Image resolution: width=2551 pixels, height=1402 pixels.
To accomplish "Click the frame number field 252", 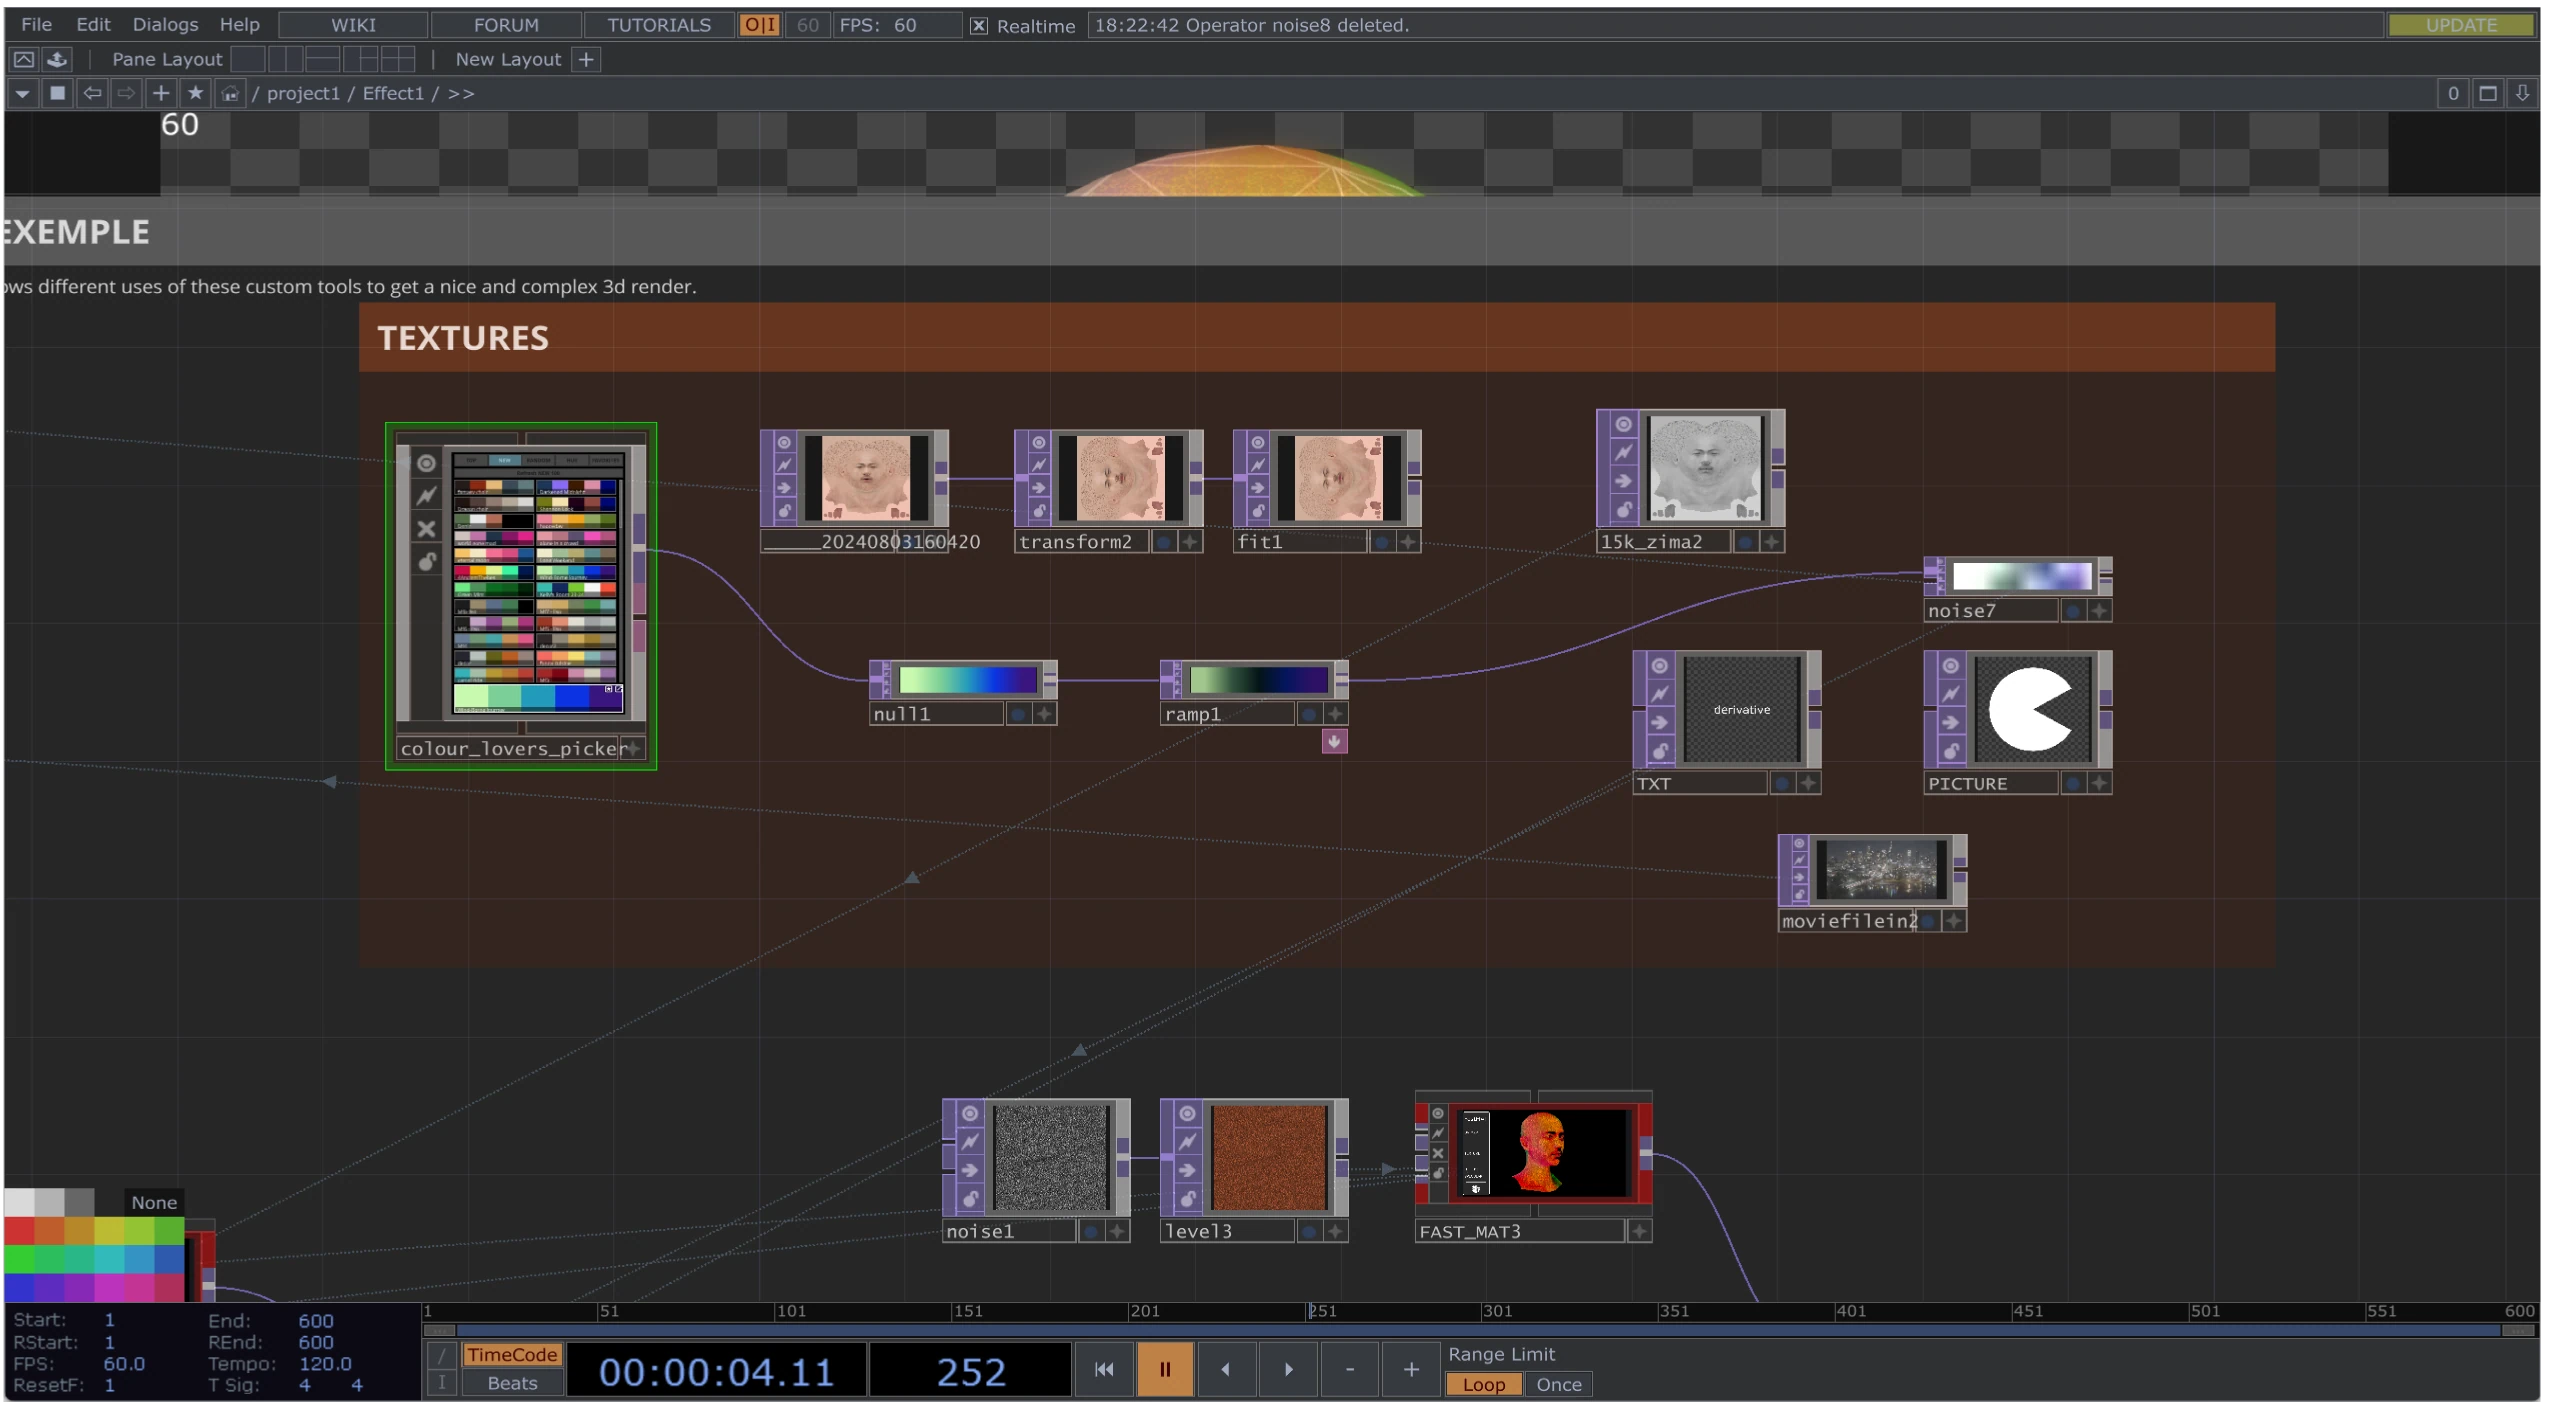I will pyautogui.click(x=970, y=1371).
